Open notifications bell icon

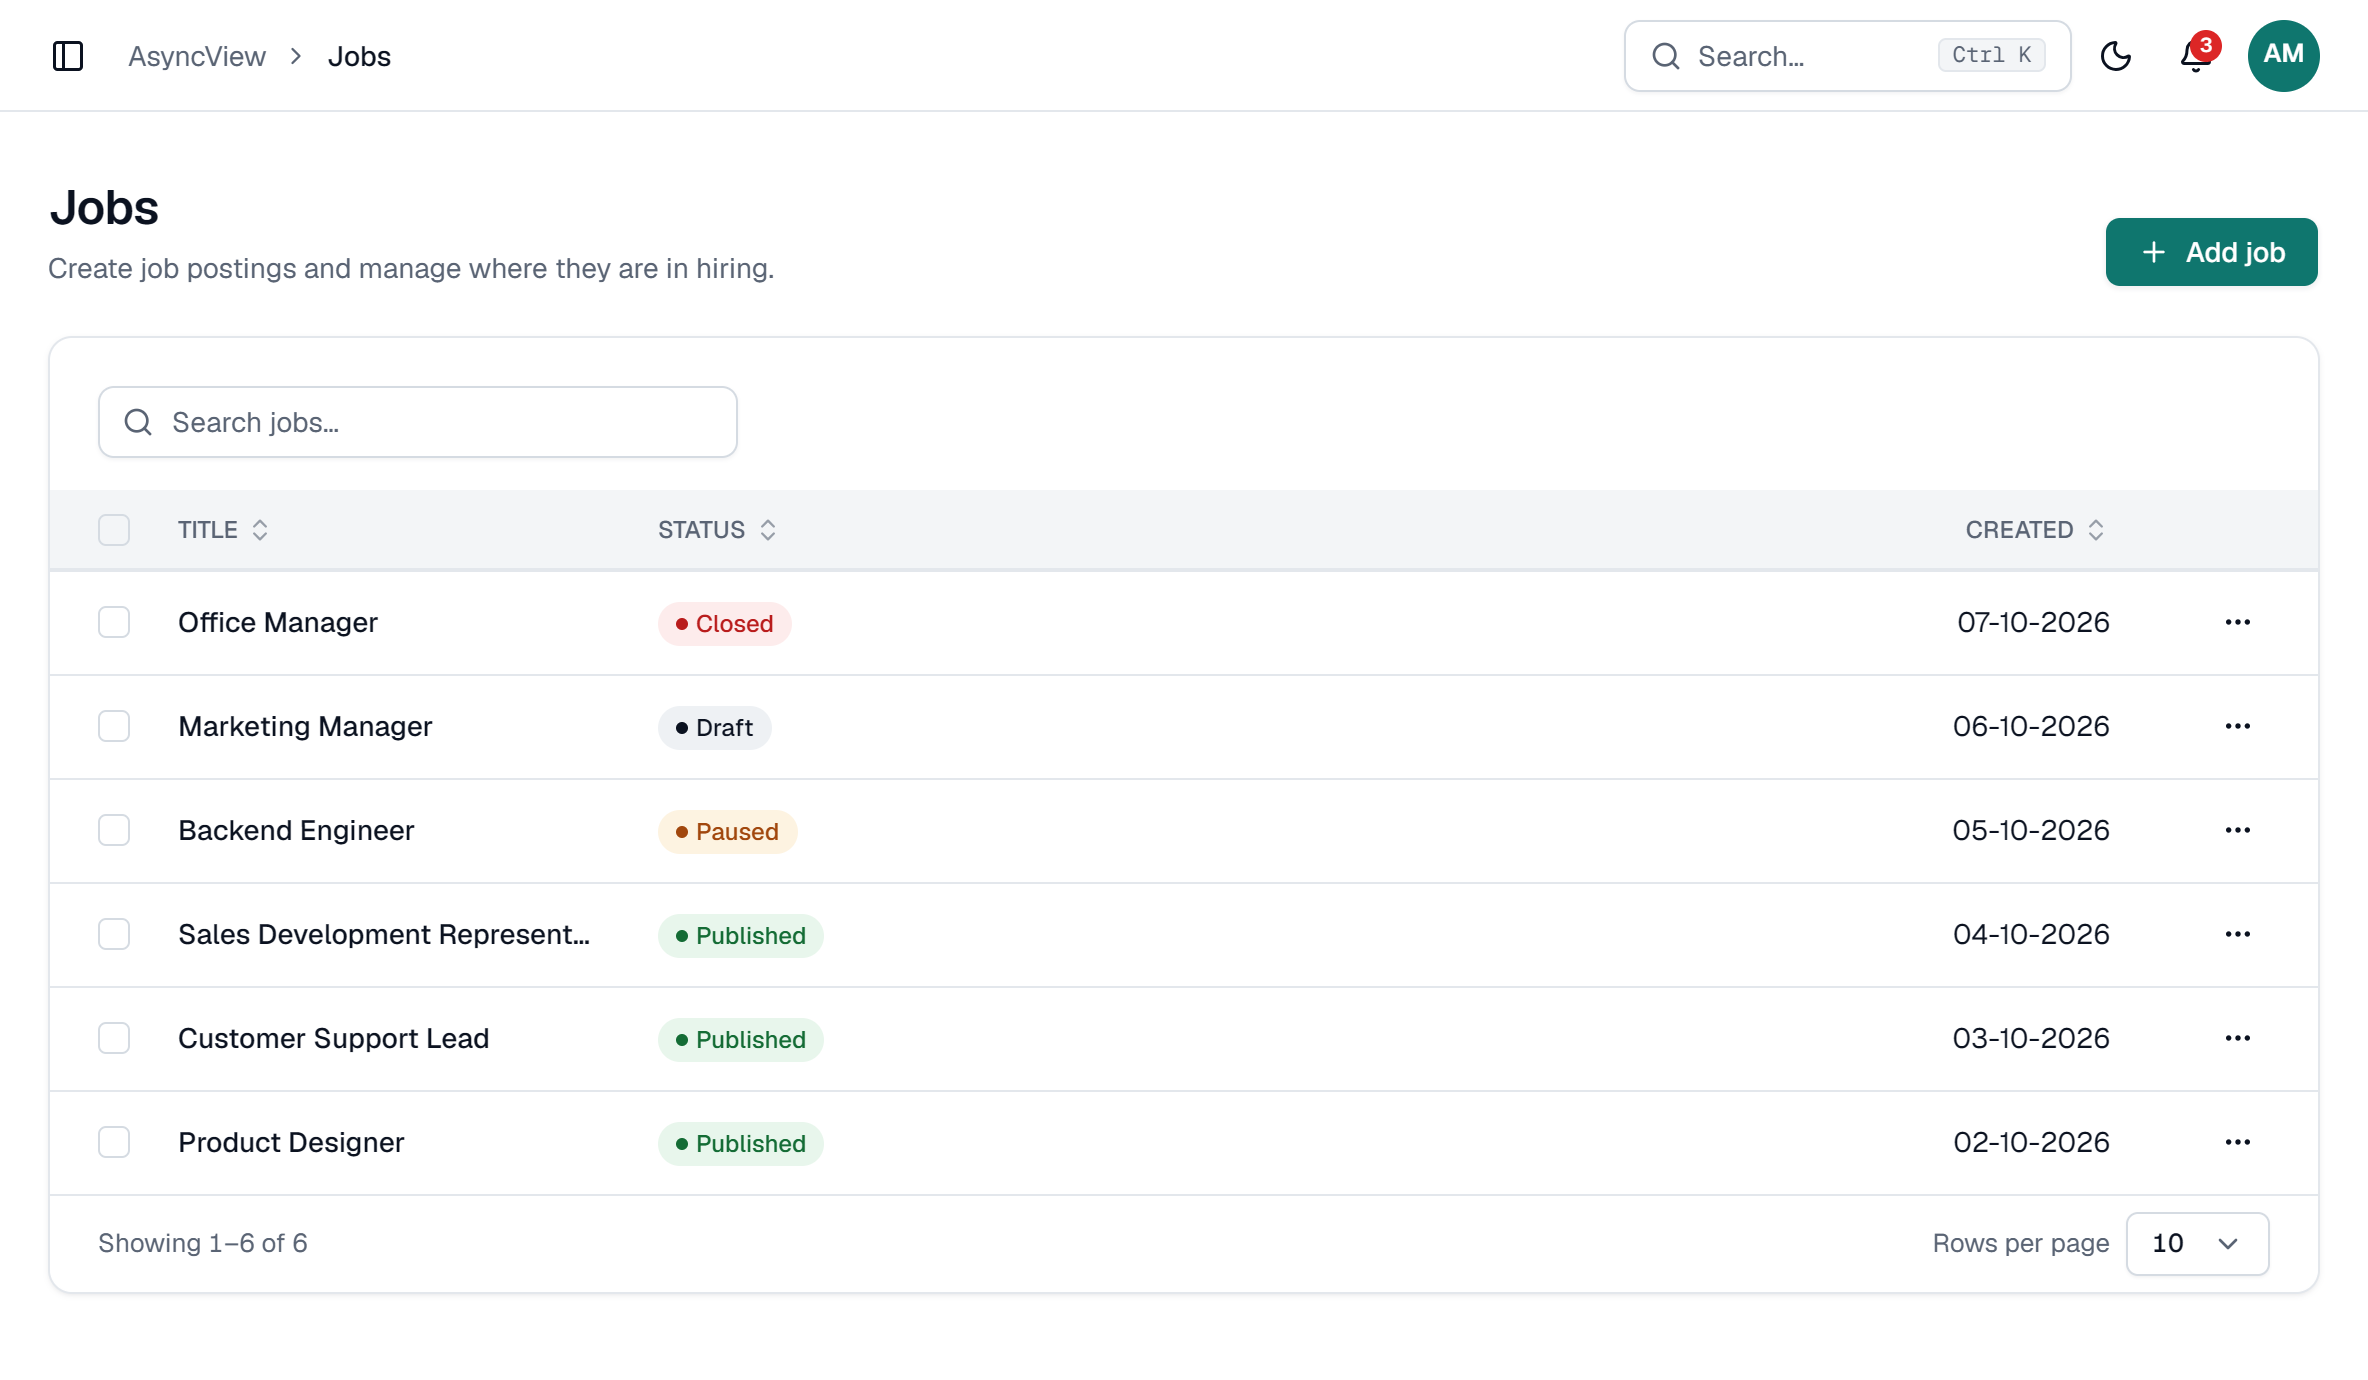pos(2196,56)
